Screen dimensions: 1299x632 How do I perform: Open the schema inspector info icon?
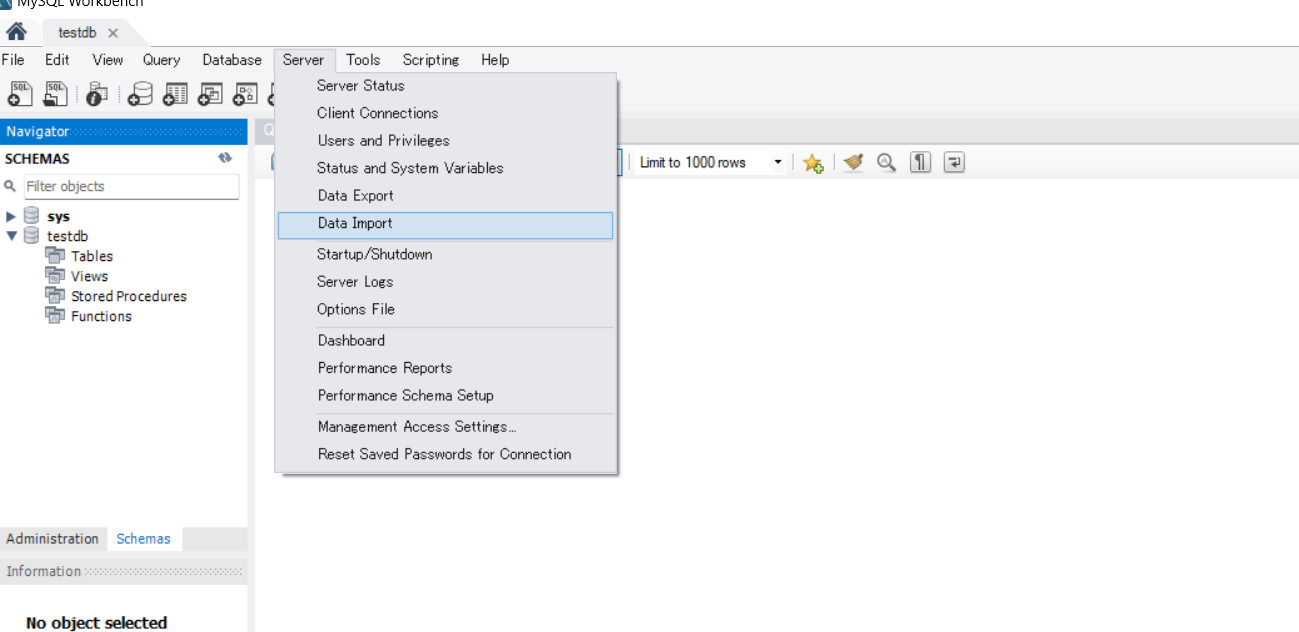[97, 94]
